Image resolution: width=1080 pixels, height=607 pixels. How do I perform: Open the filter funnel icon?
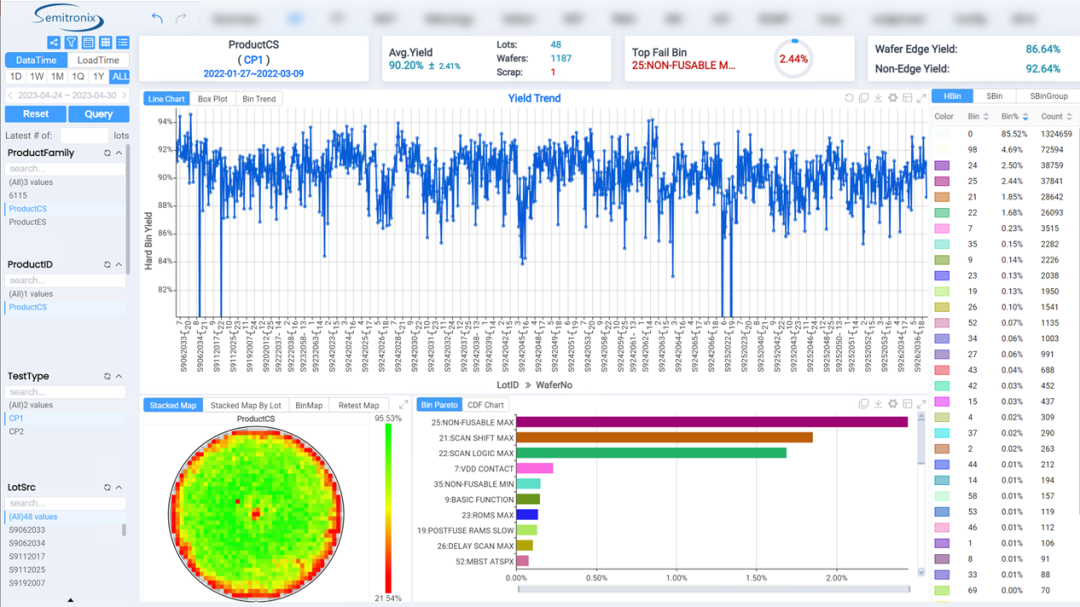71,42
